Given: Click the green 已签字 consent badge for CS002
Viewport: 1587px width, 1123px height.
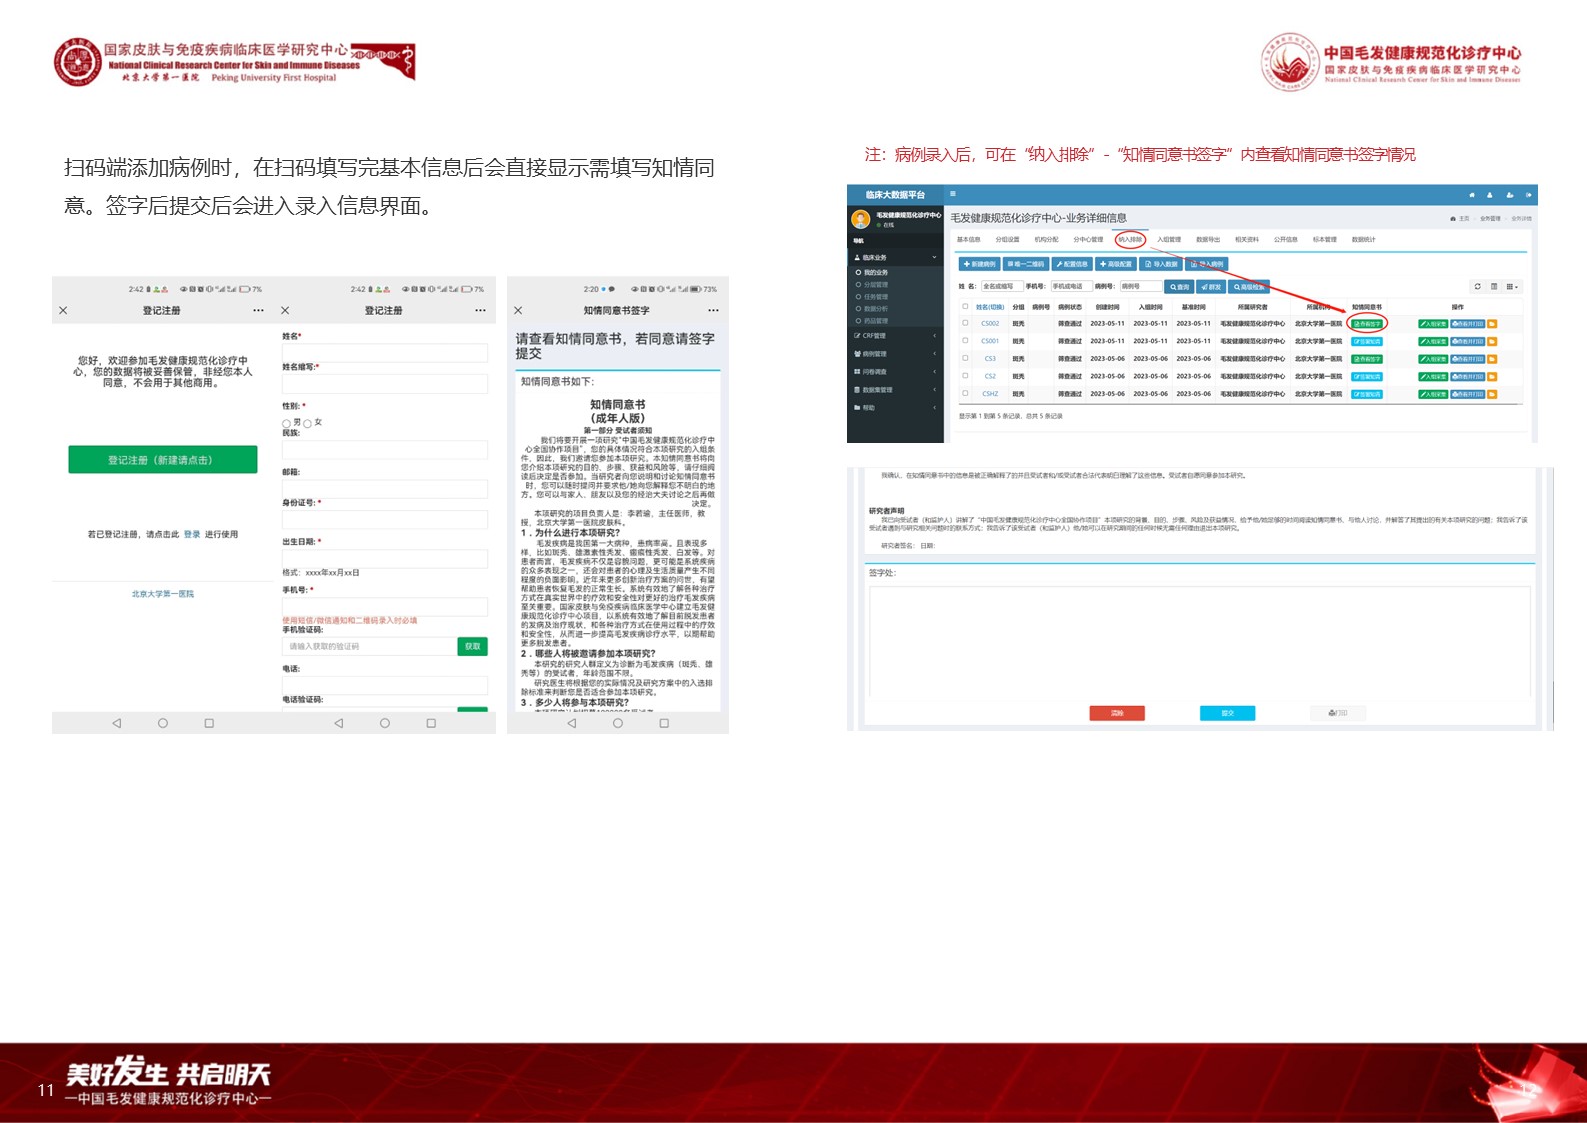Looking at the screenshot, I should (x=1367, y=324).
